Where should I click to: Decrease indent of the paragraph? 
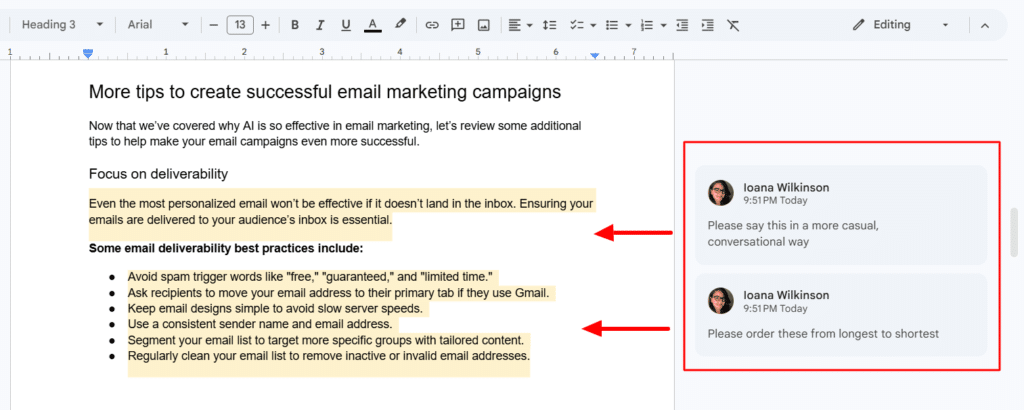[682, 25]
